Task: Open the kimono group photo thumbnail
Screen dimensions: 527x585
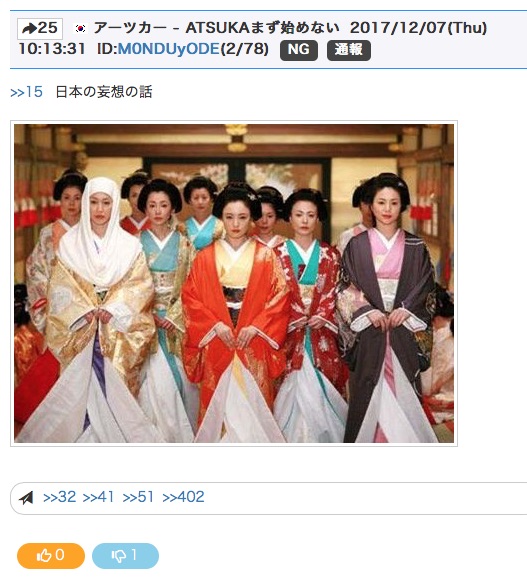Action: (234, 283)
